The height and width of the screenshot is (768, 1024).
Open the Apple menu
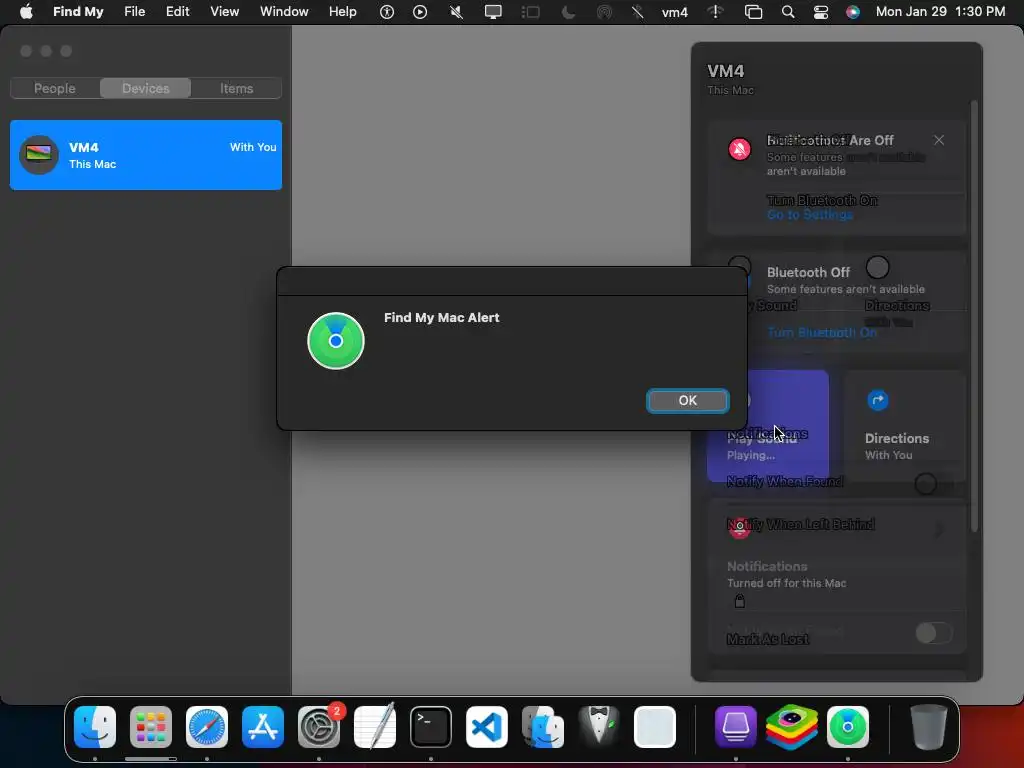pyautogui.click(x=26, y=12)
